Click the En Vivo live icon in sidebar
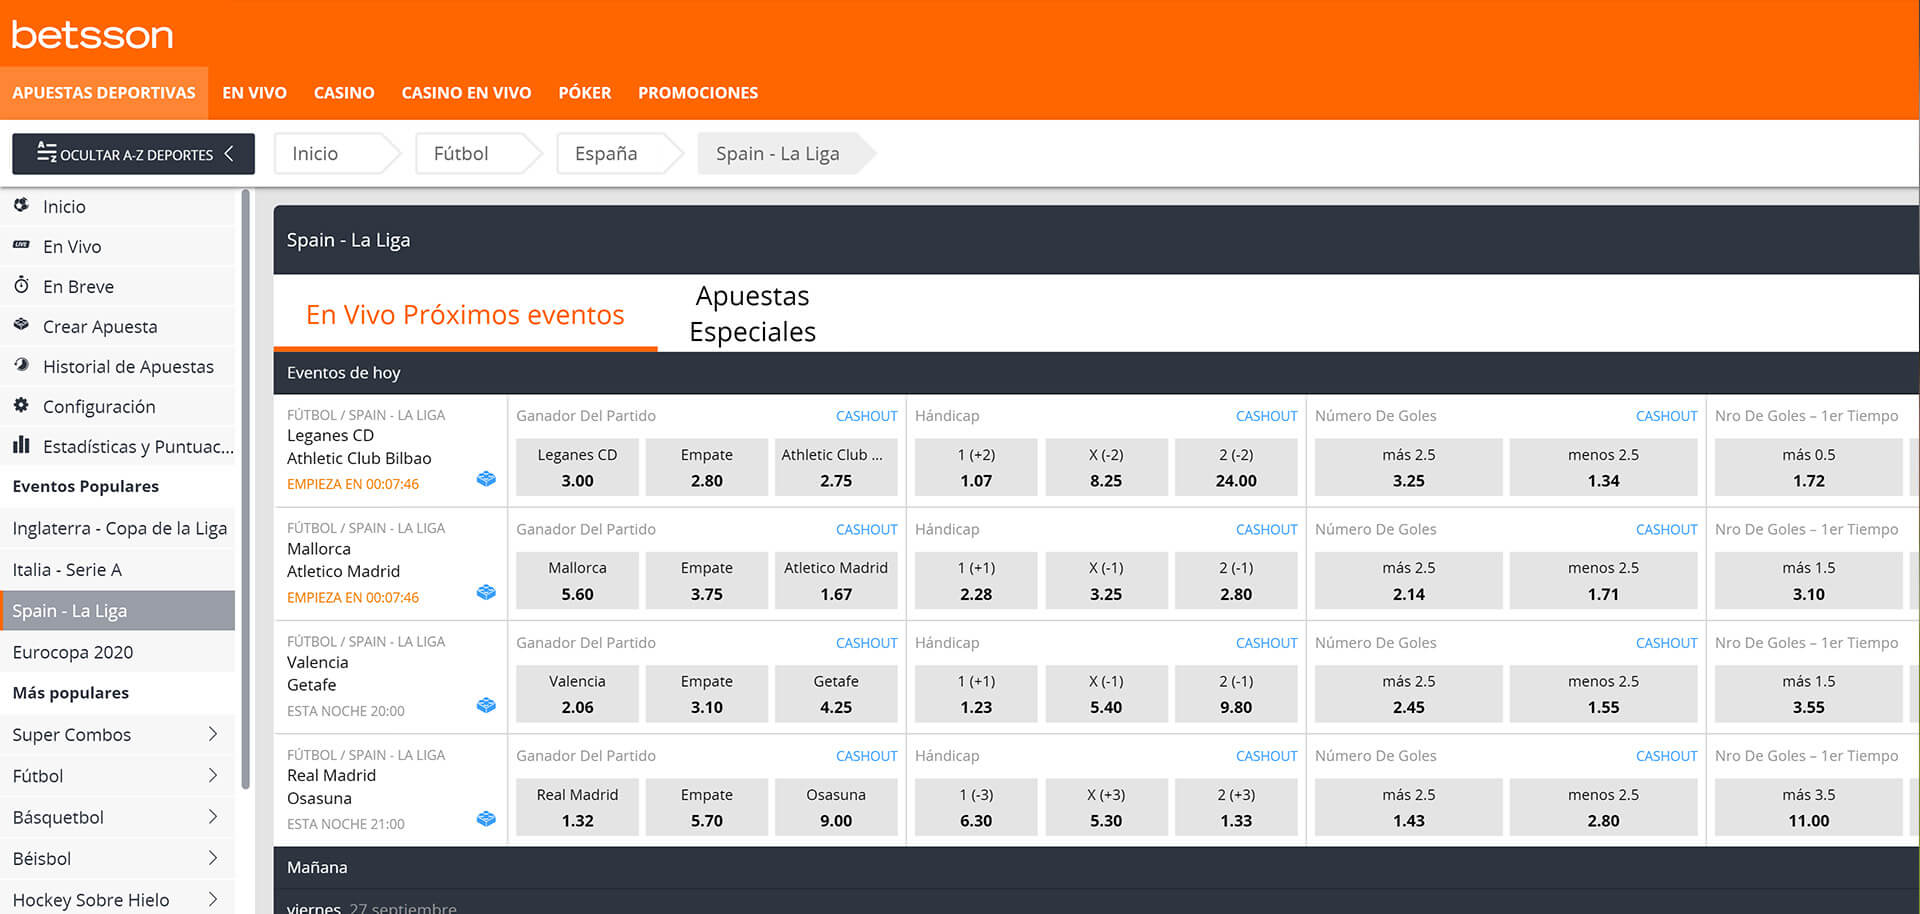Image resolution: width=1920 pixels, height=914 pixels. [21, 245]
